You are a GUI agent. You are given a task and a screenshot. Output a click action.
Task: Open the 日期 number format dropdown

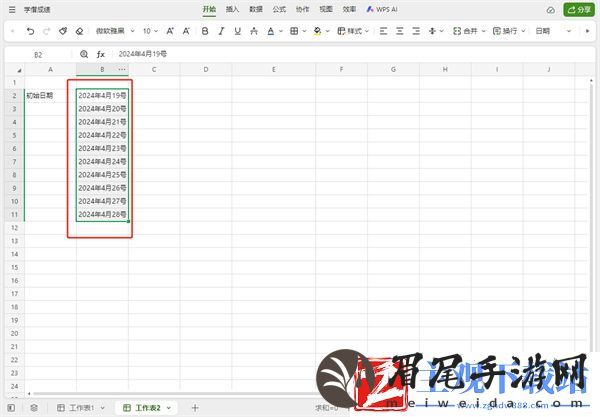pyautogui.click(x=553, y=31)
